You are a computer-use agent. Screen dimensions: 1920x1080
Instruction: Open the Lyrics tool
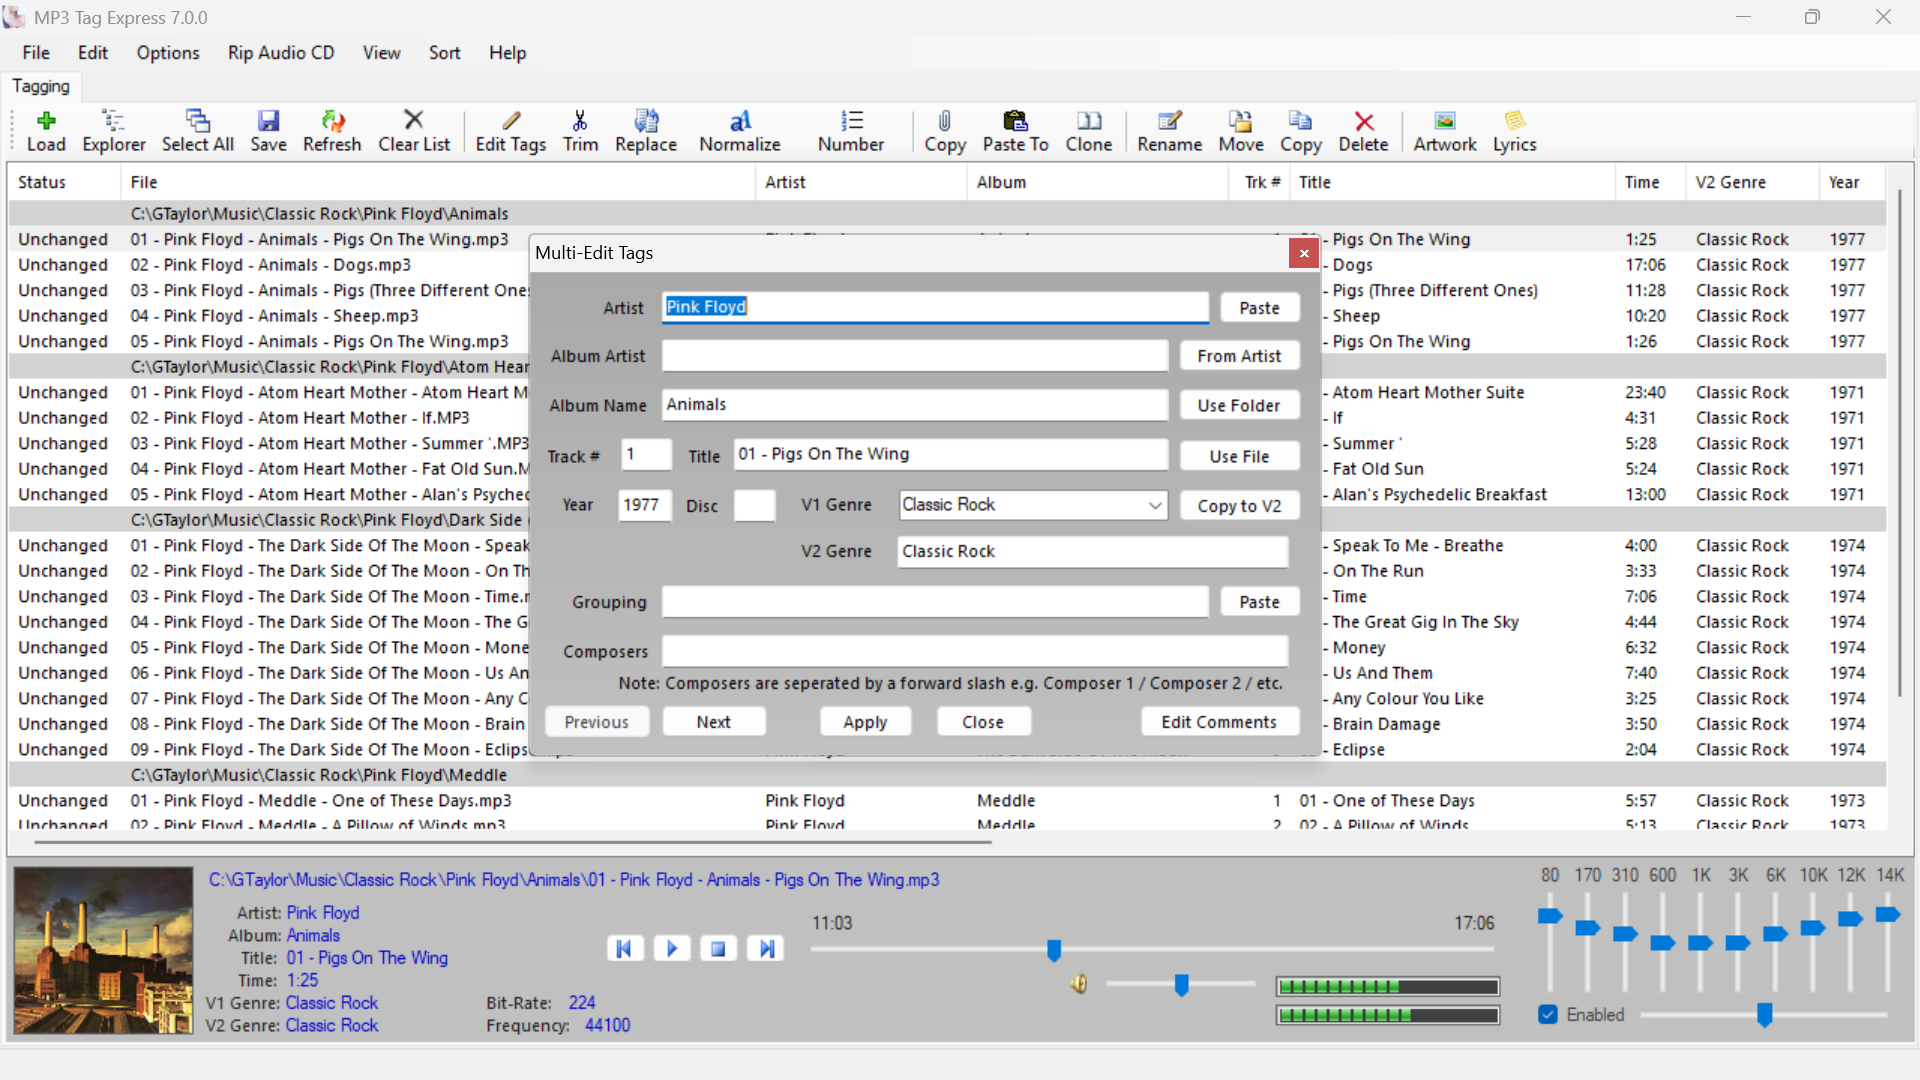(x=1515, y=131)
